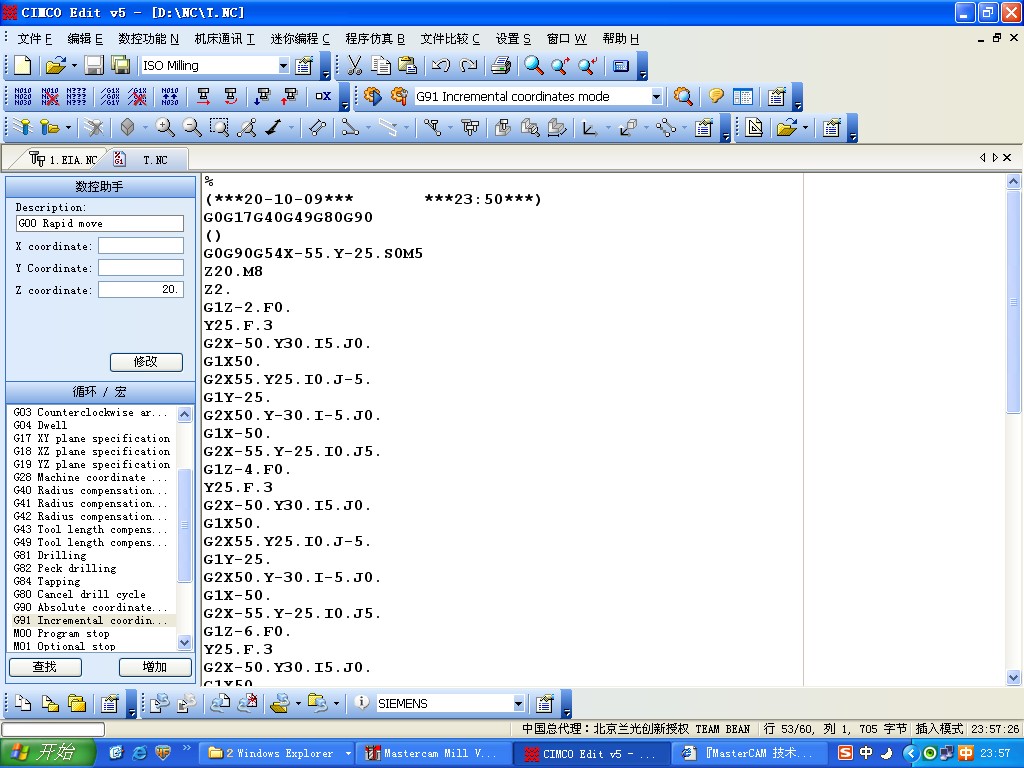The image size is (1024, 768).
Task: Open Find with magnifier icon
Action: (534, 65)
